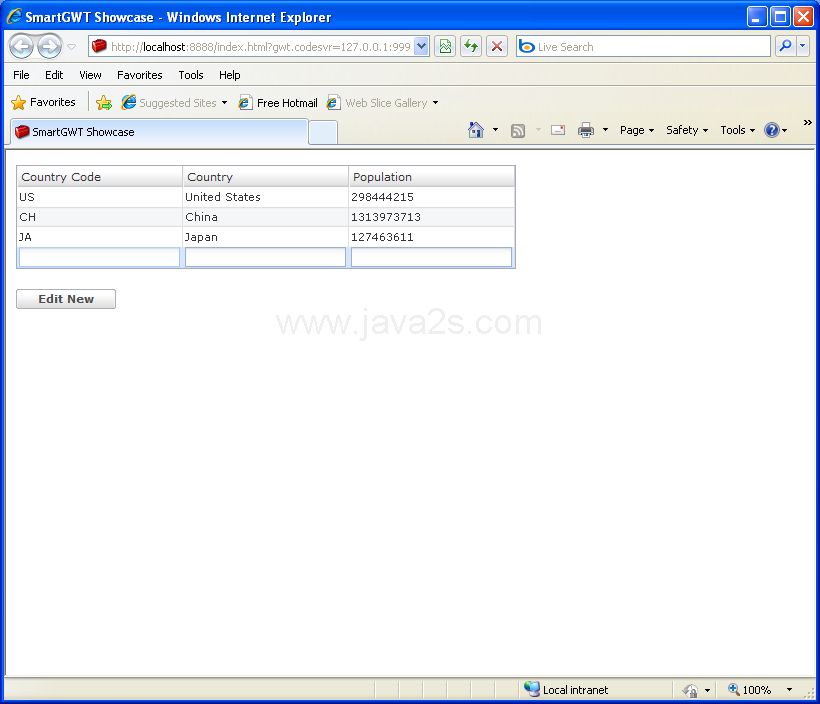Click the Read Mail envelope icon

tap(558, 130)
